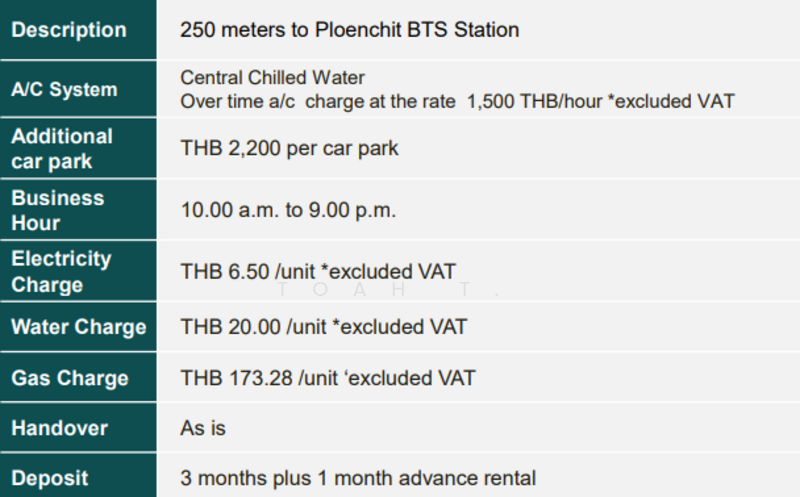The width and height of the screenshot is (800, 497).
Task: Select the 'As is' handover value
Action: [x=203, y=428]
